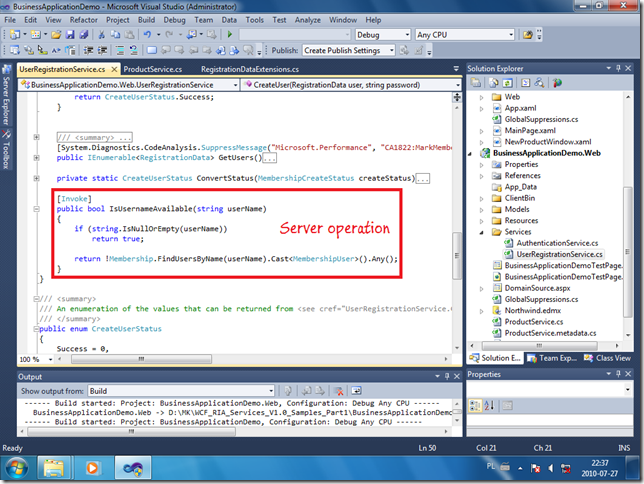Cut selection with the scissors icon

click(101, 35)
